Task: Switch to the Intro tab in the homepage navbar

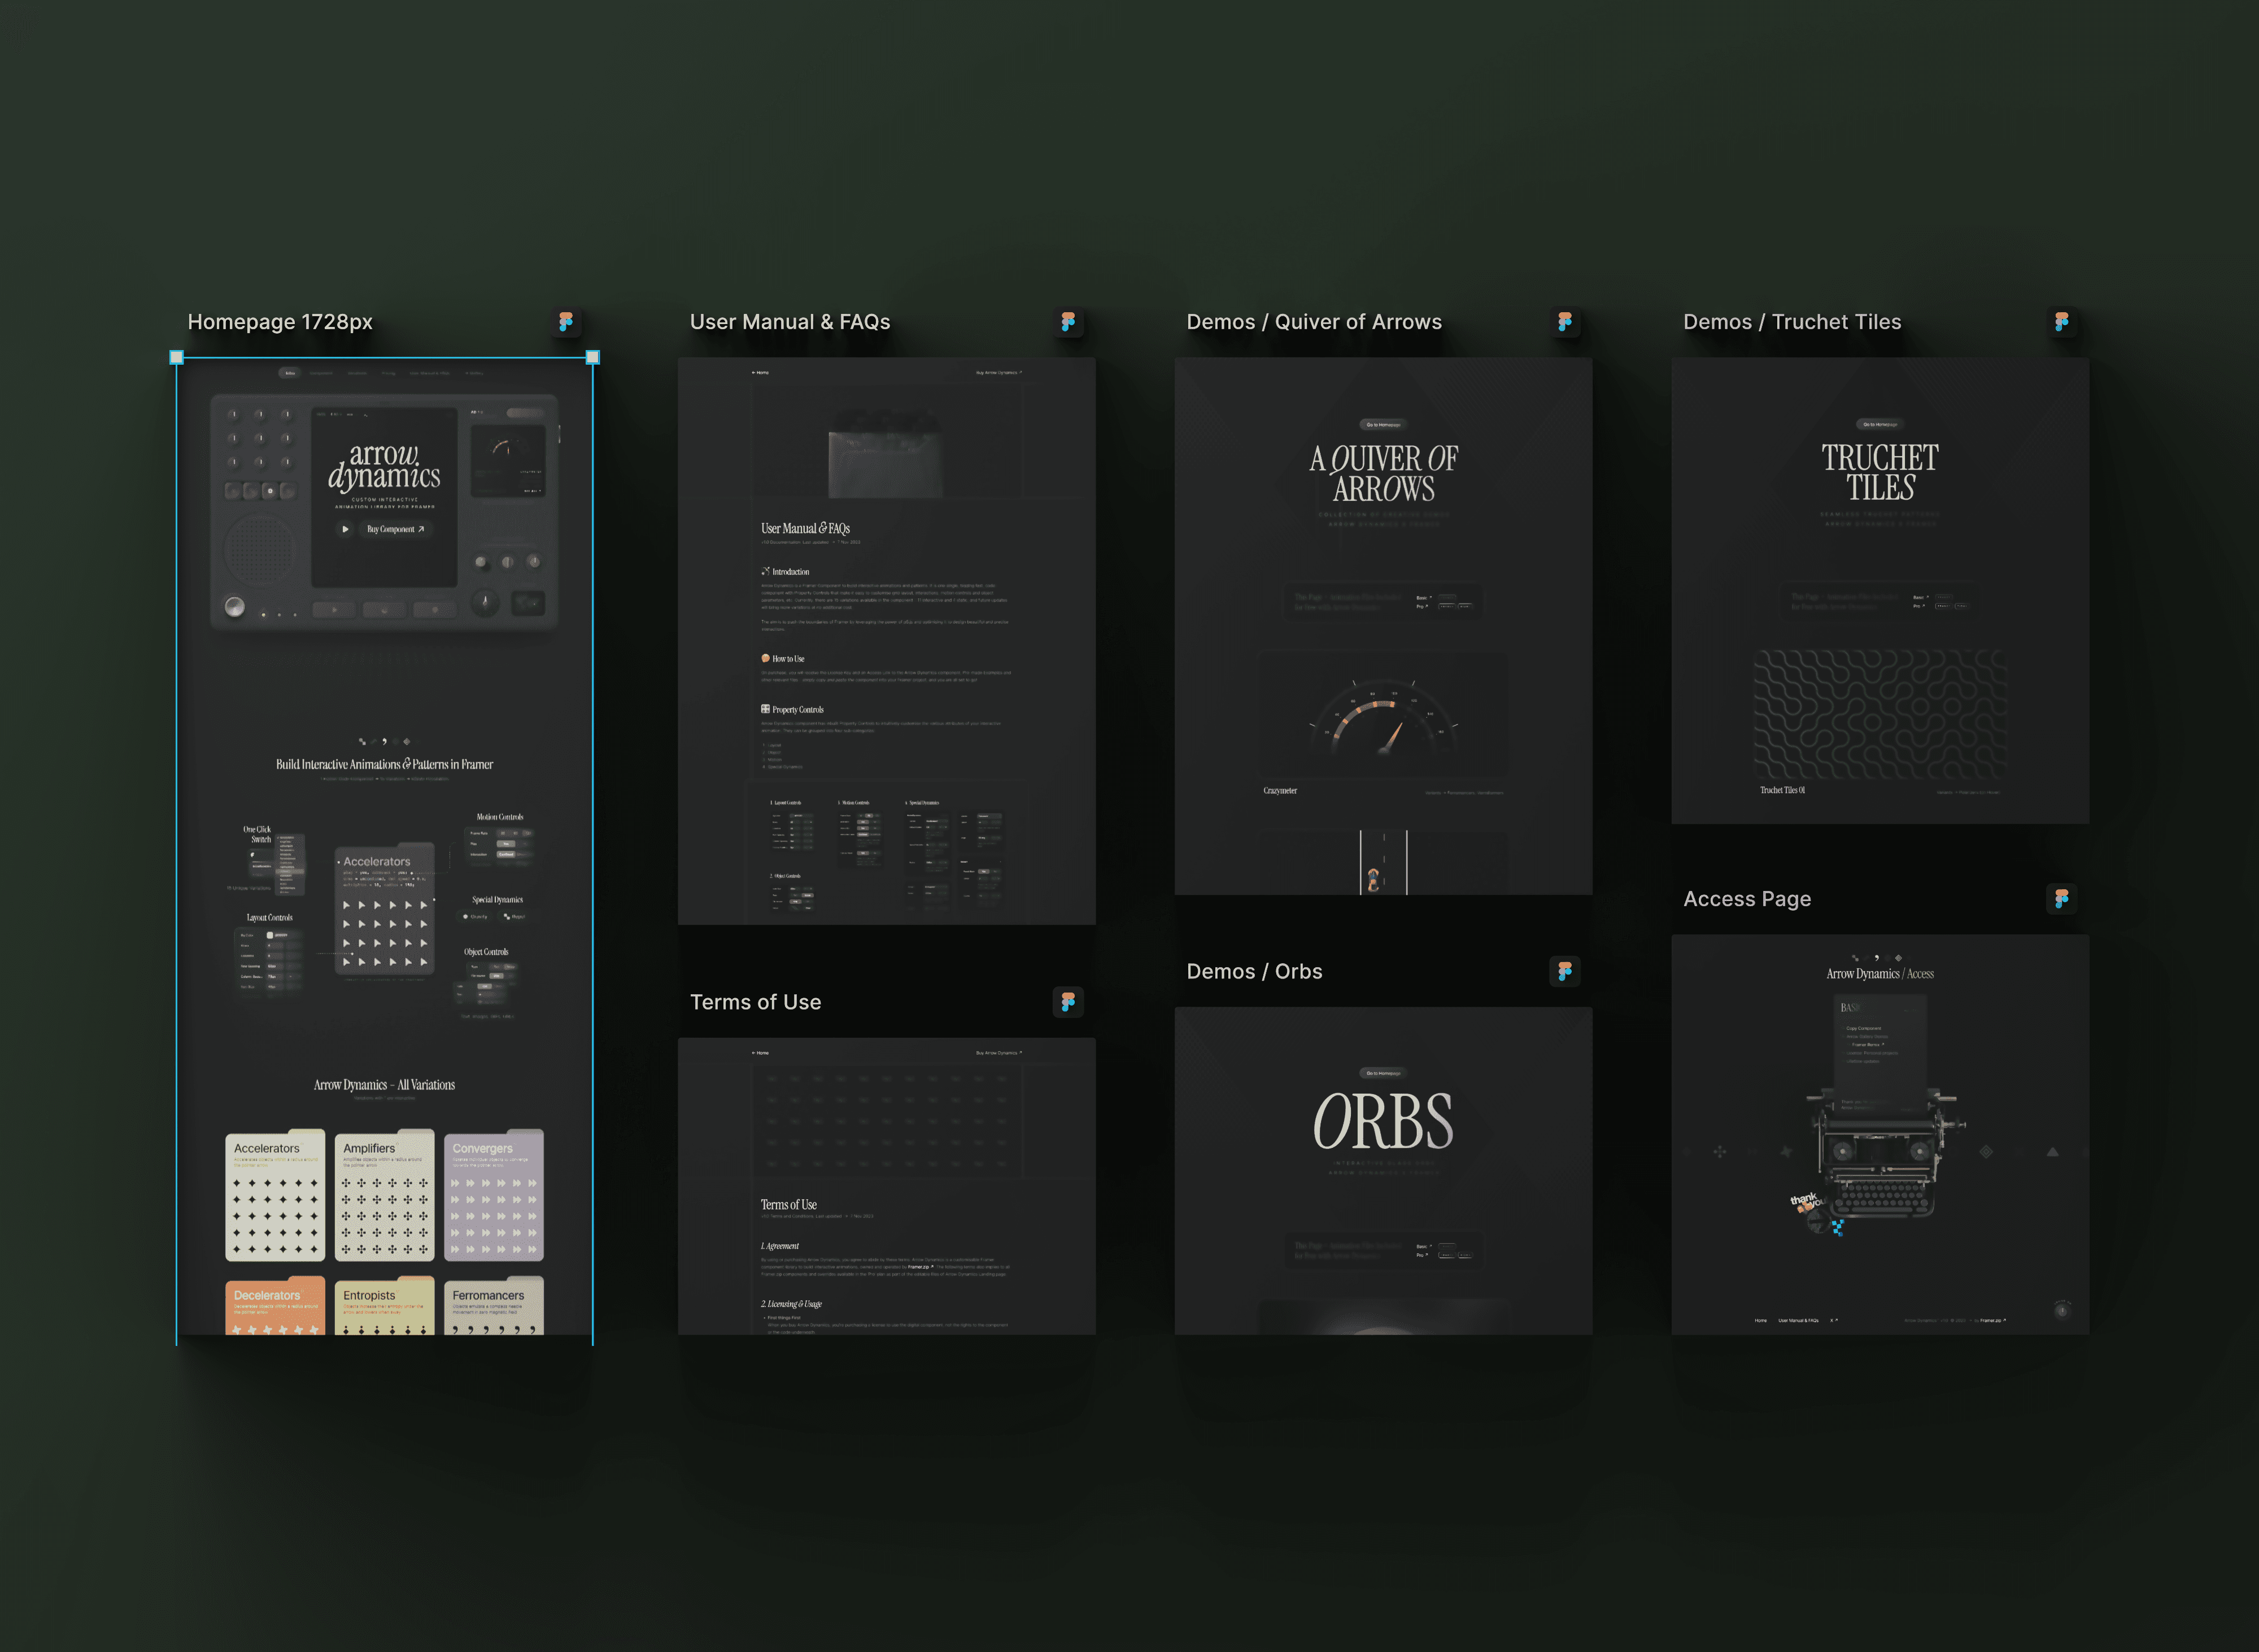Action: (x=290, y=373)
